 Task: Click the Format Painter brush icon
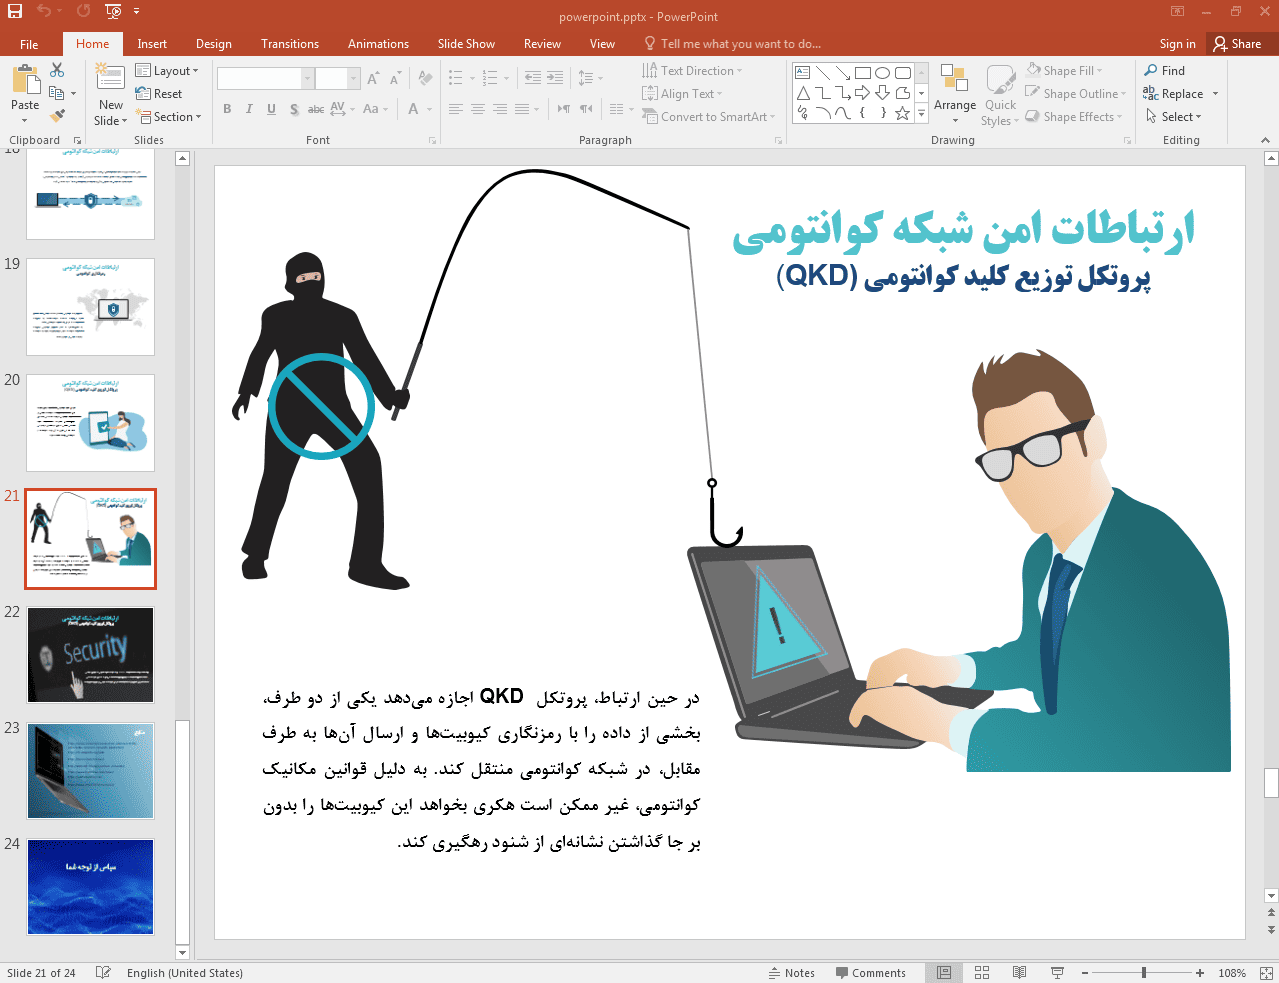click(57, 116)
